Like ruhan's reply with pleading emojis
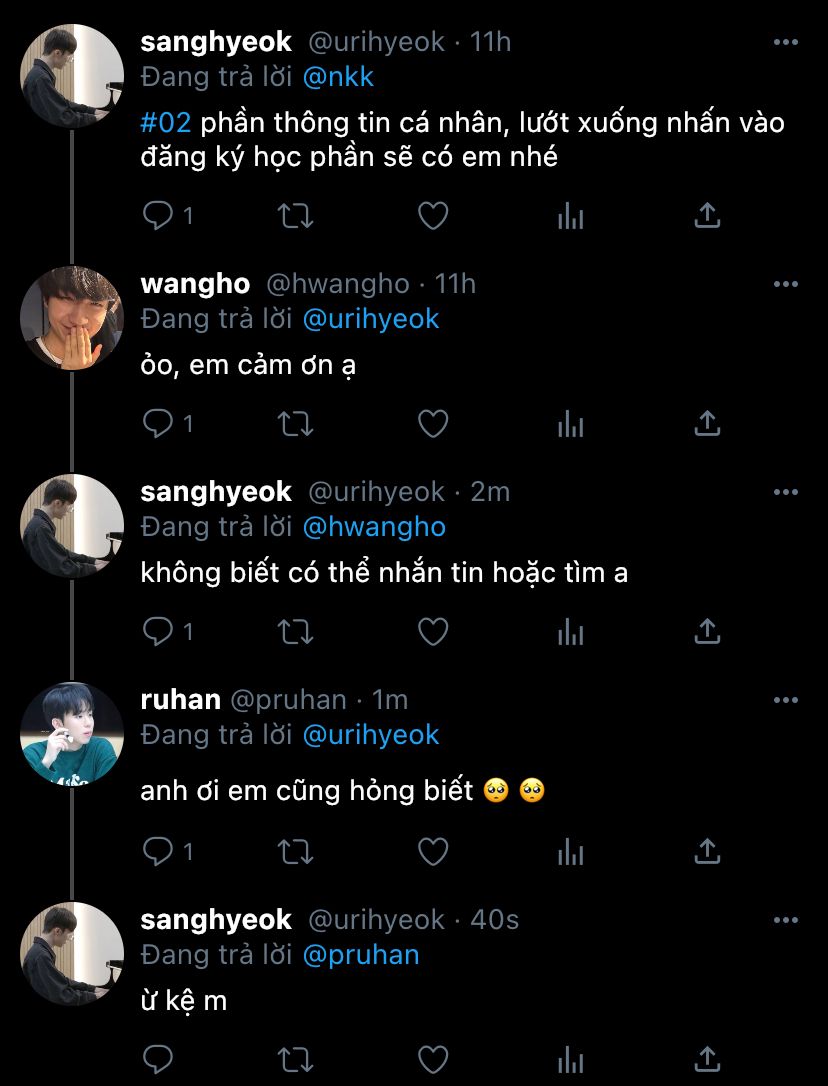This screenshot has width=828, height=1086. pos(432,851)
